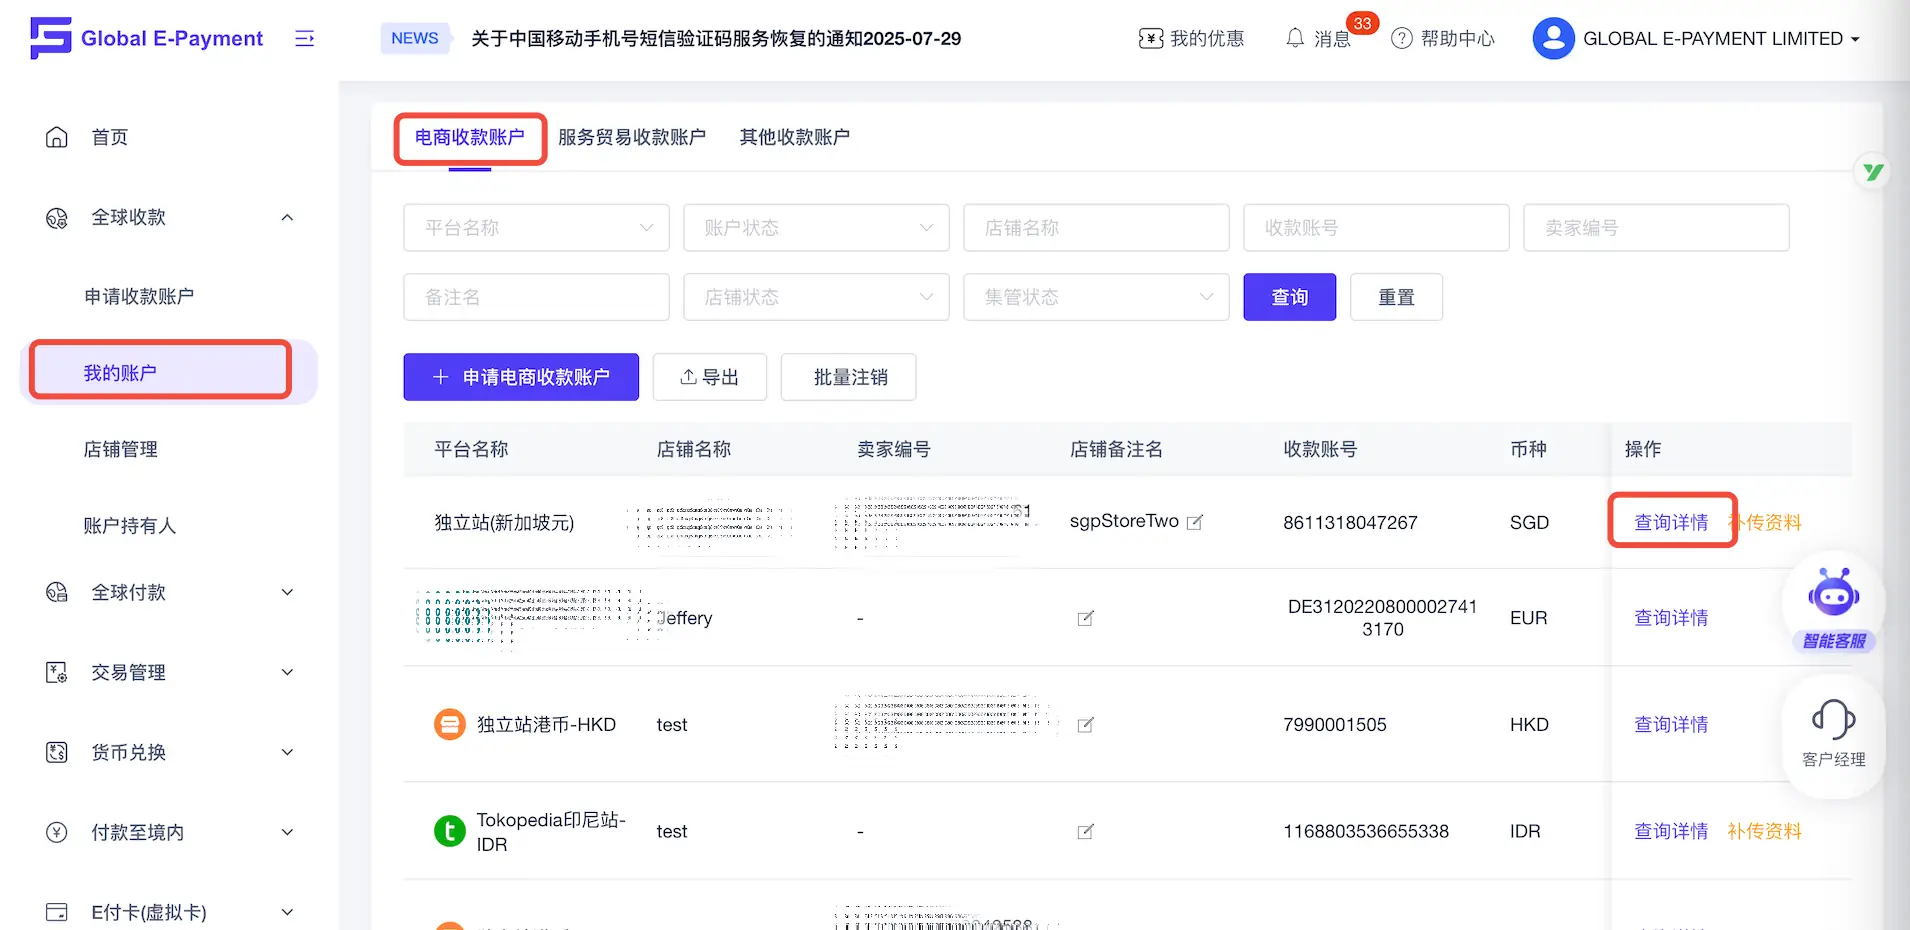Open 账户持有人 in the sidebar
This screenshot has width=1910, height=930.
[129, 525]
